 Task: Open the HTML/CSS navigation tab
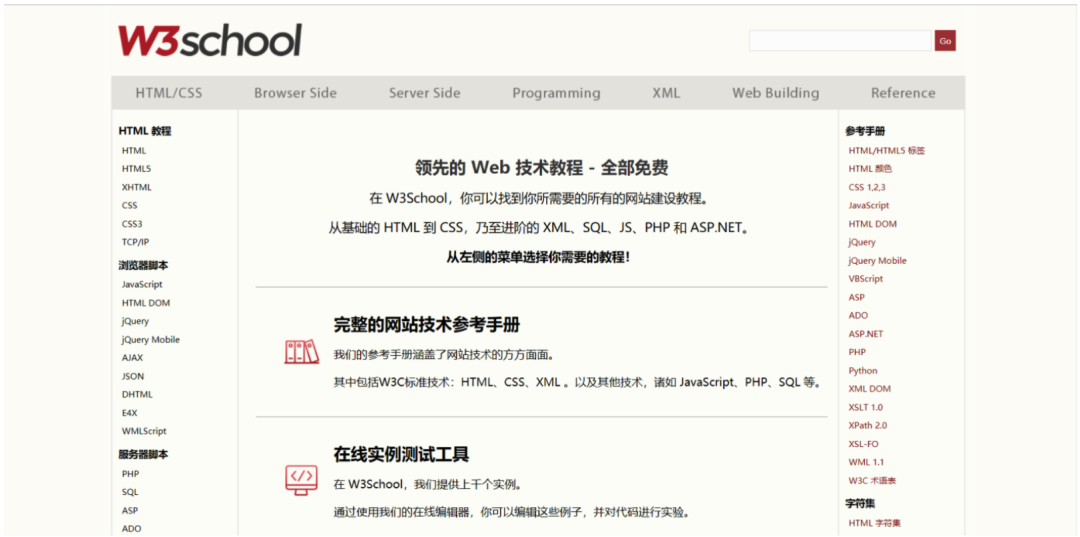tap(169, 93)
